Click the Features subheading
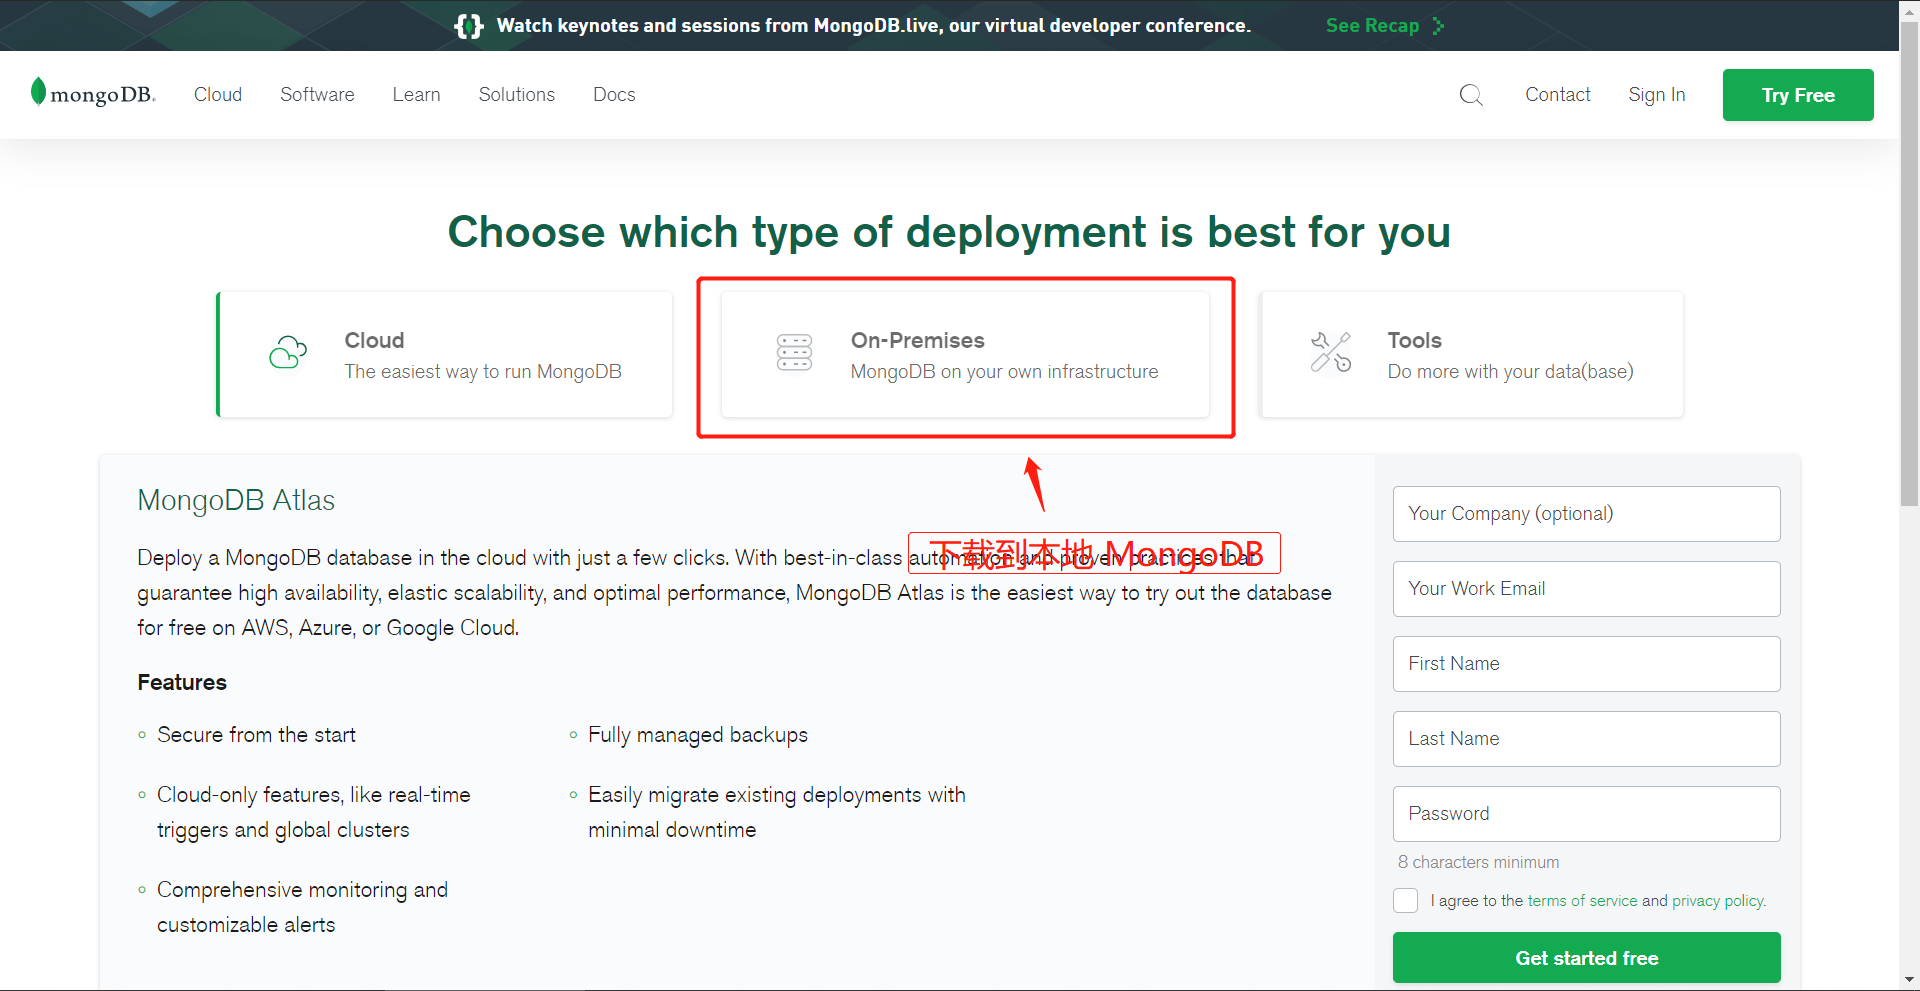This screenshot has height=991, width=1920. coord(182,682)
